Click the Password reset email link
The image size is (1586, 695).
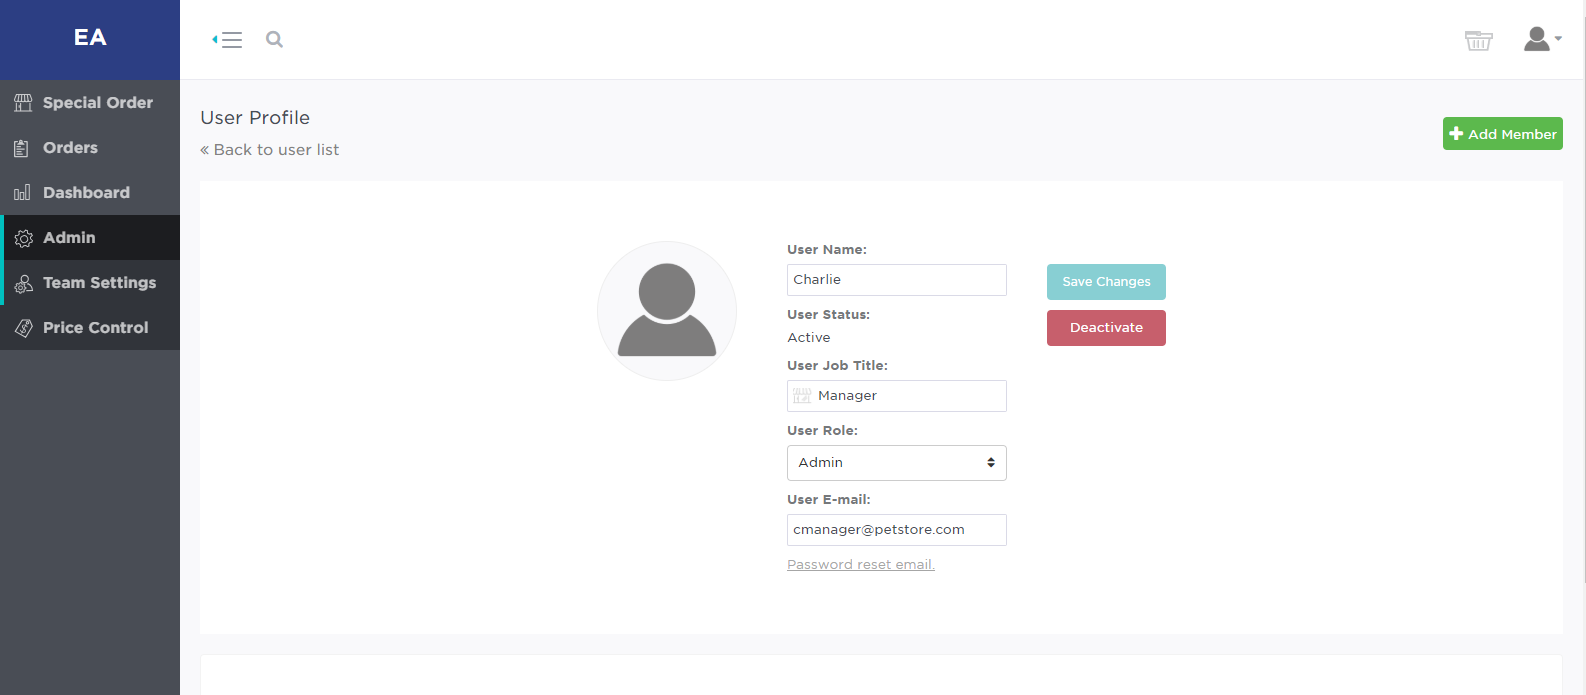coord(860,565)
